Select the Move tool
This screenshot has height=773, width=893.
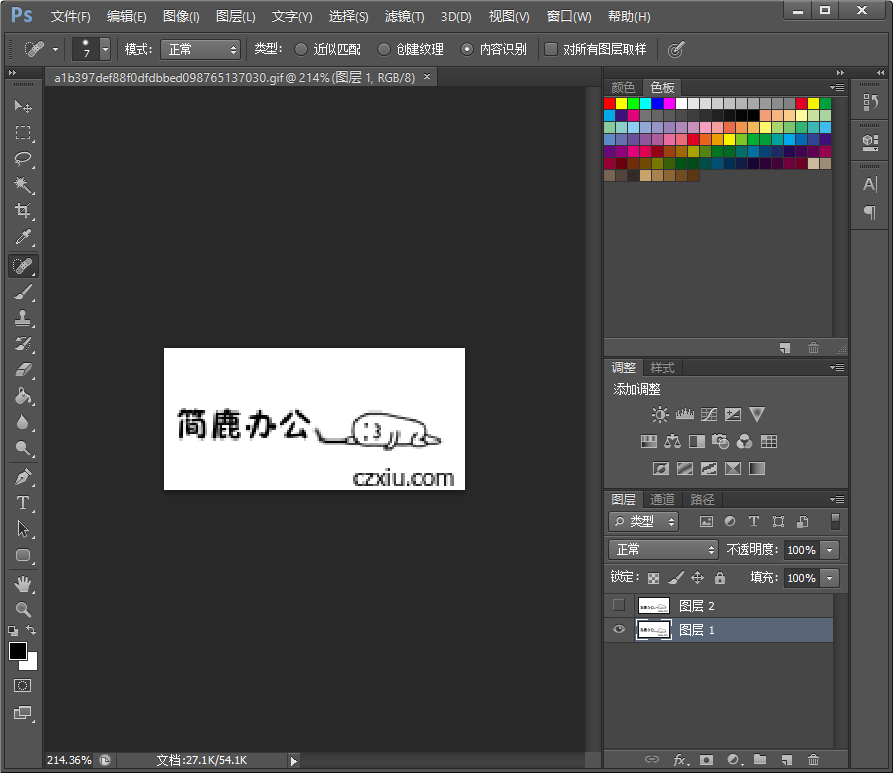24,106
